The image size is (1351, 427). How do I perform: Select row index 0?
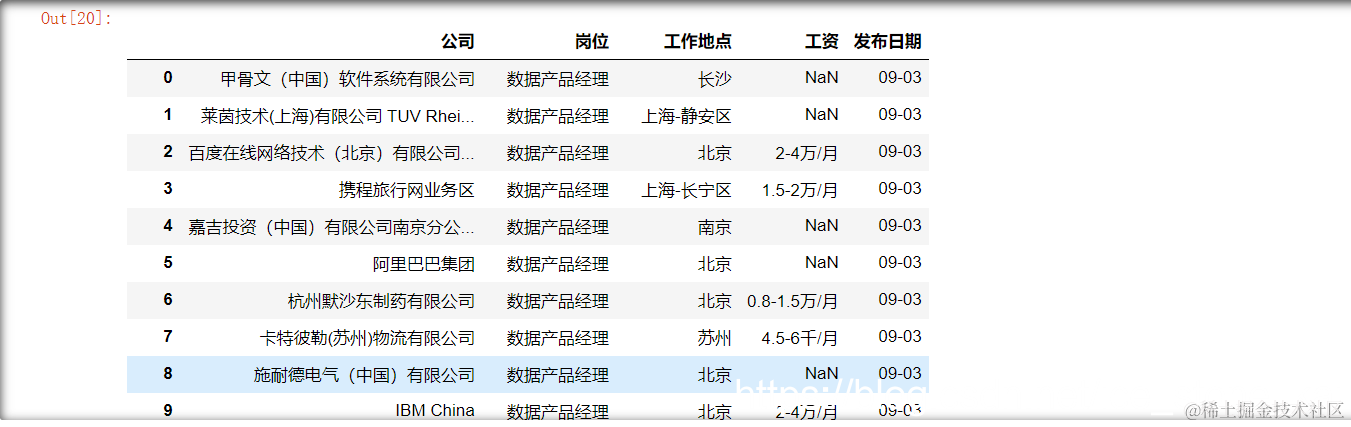click(x=168, y=78)
